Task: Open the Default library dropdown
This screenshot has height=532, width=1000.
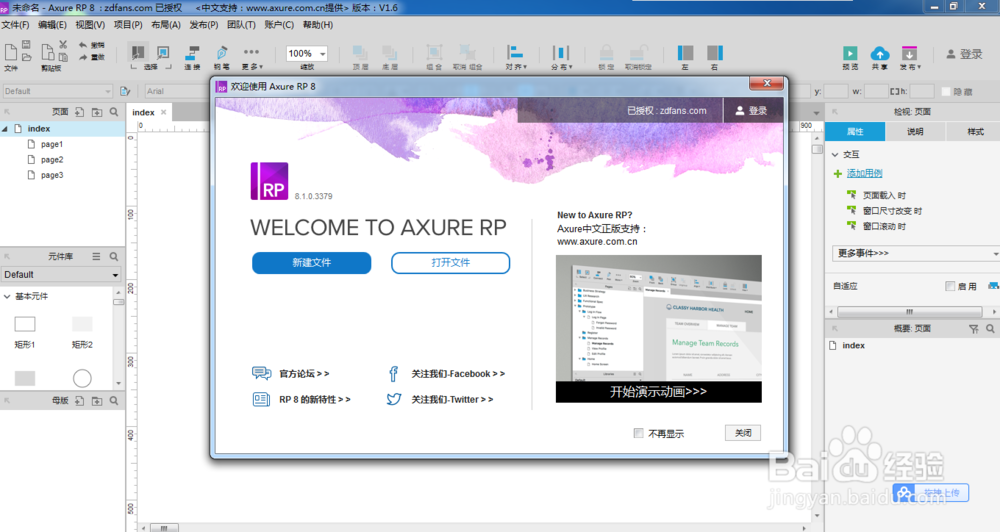Action: [61, 274]
